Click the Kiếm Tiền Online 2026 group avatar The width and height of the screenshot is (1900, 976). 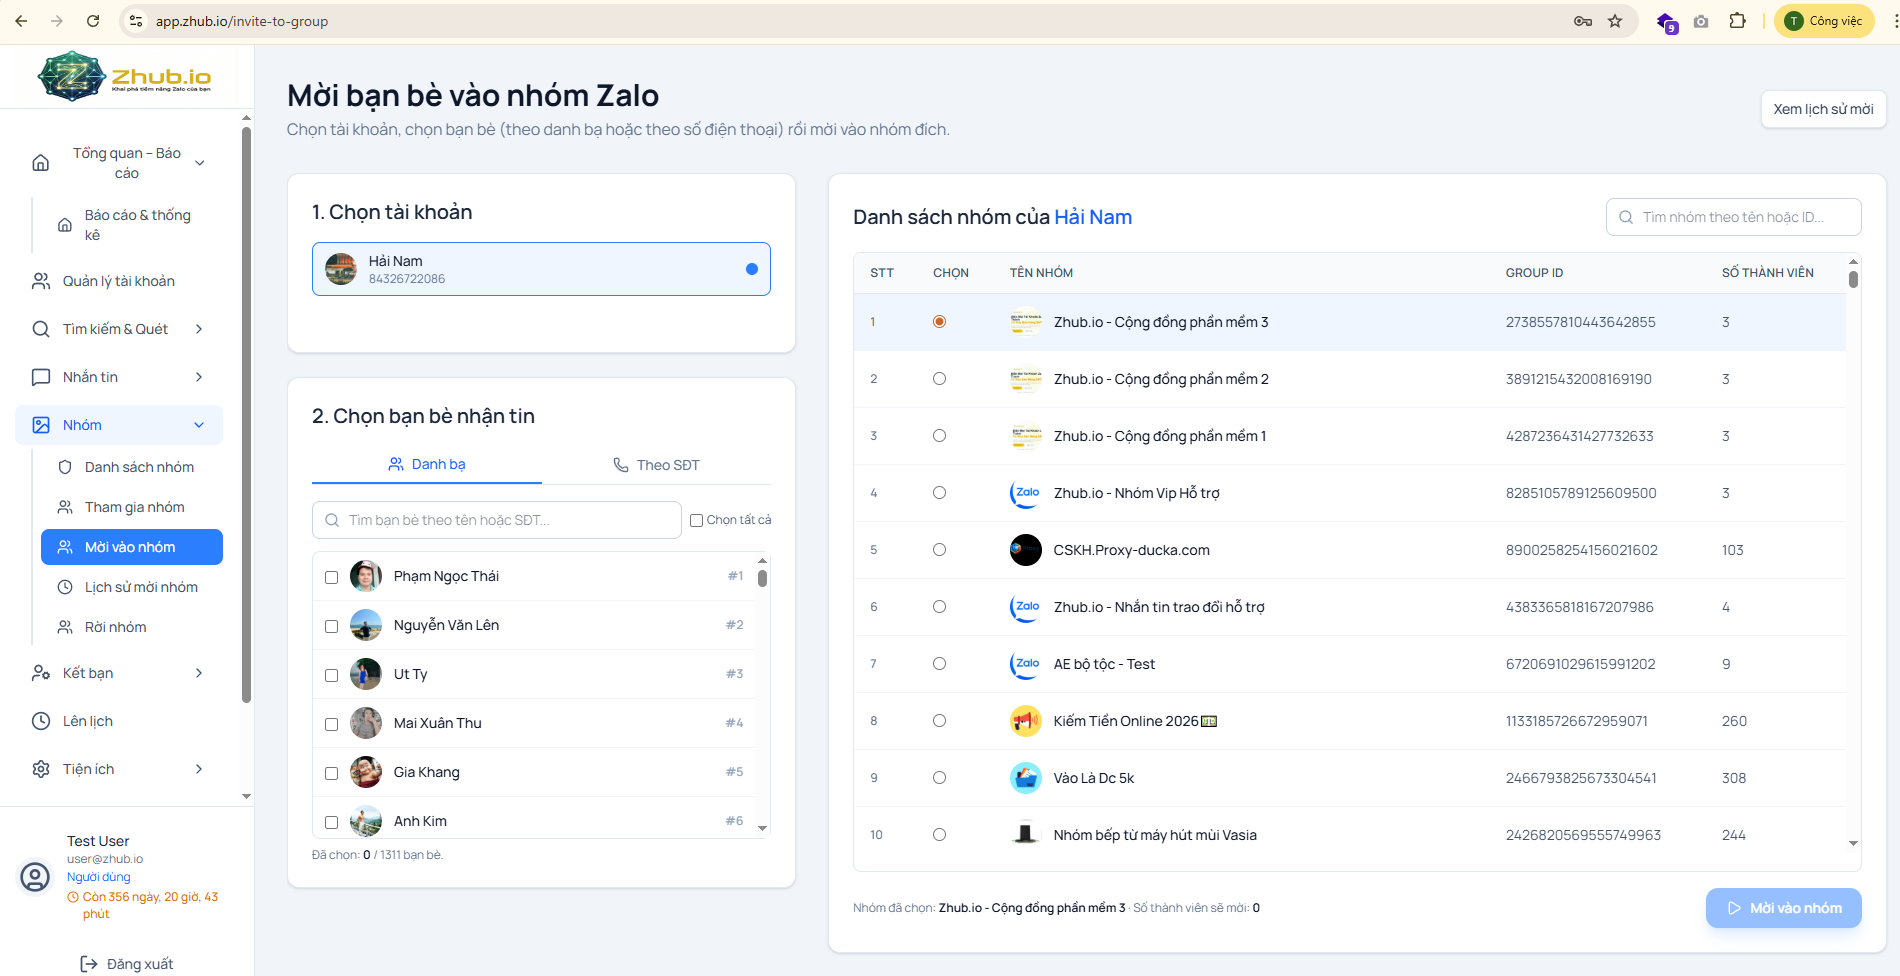click(x=1025, y=721)
